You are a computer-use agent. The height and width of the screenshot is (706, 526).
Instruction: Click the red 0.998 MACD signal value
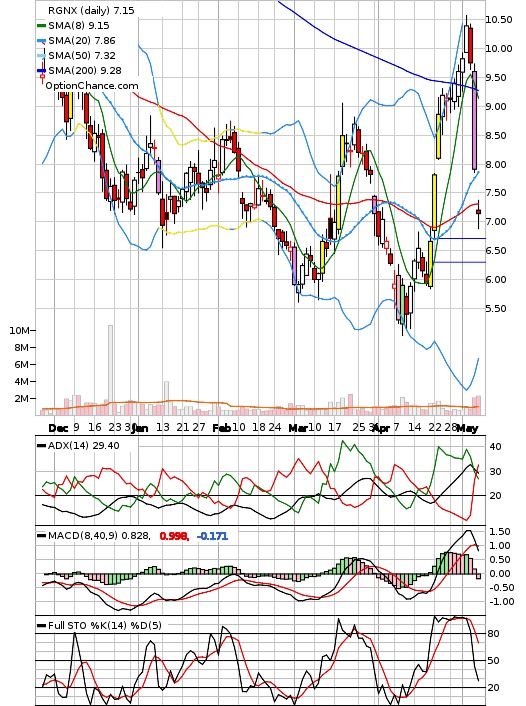174,536
